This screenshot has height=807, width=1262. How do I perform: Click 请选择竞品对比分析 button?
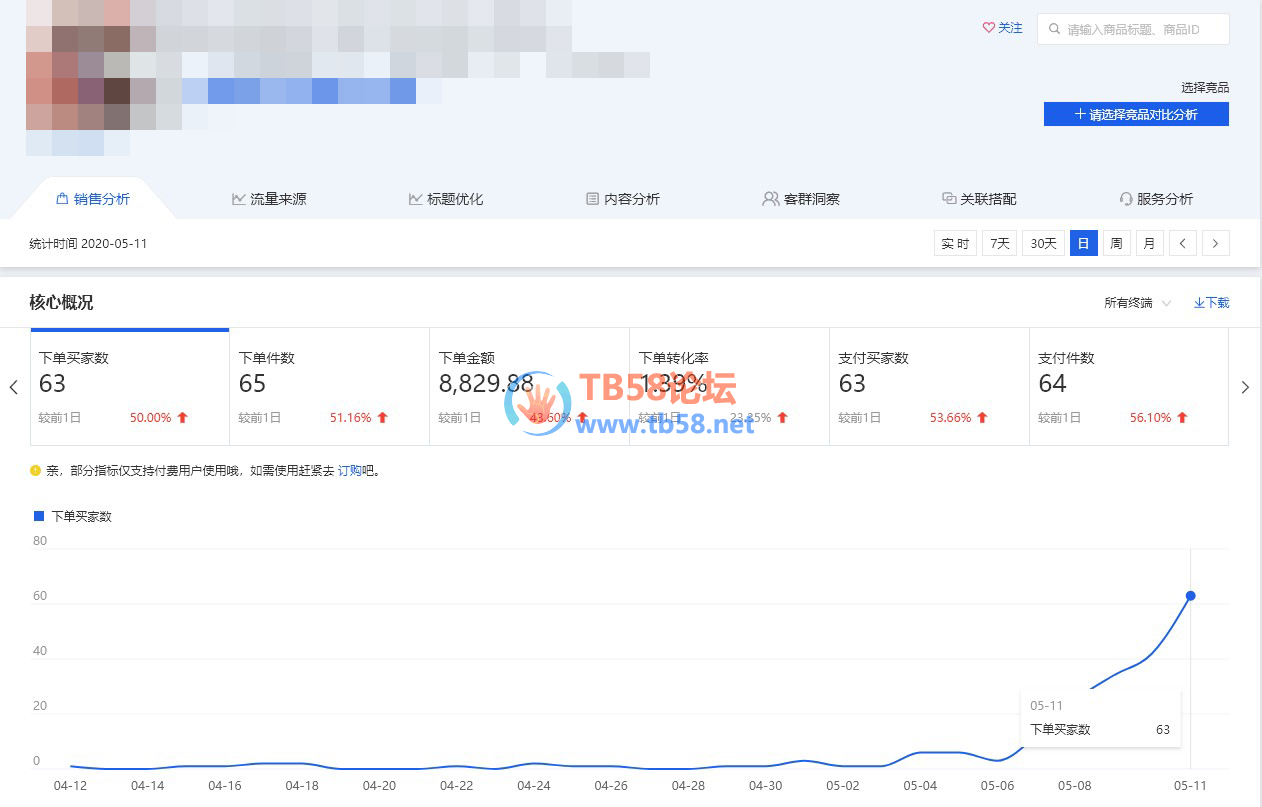(x=1136, y=114)
